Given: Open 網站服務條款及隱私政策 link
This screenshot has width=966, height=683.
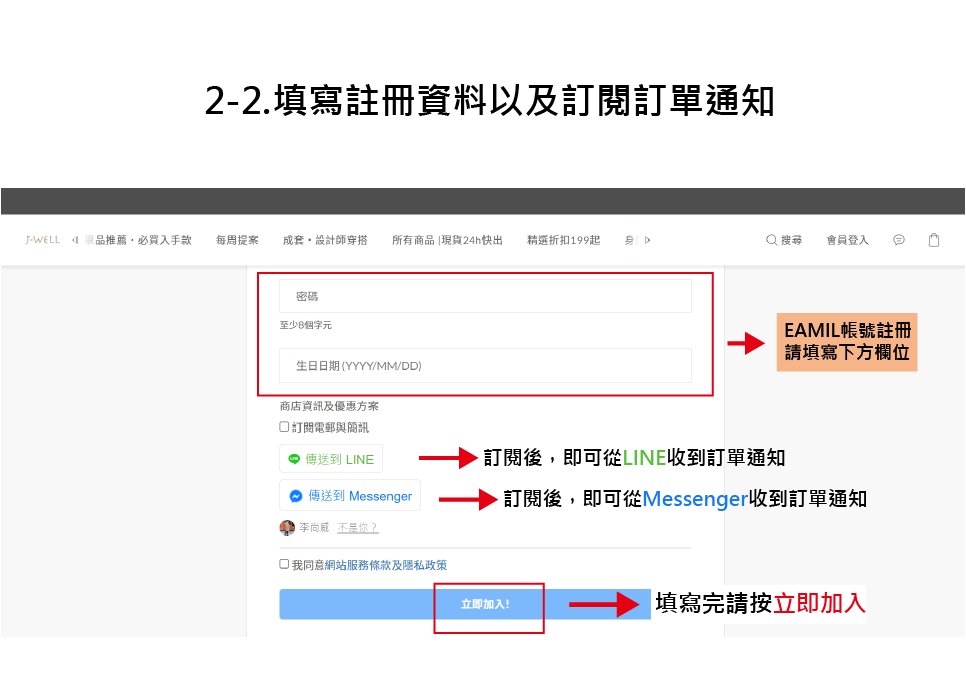Looking at the screenshot, I should click(x=382, y=565).
